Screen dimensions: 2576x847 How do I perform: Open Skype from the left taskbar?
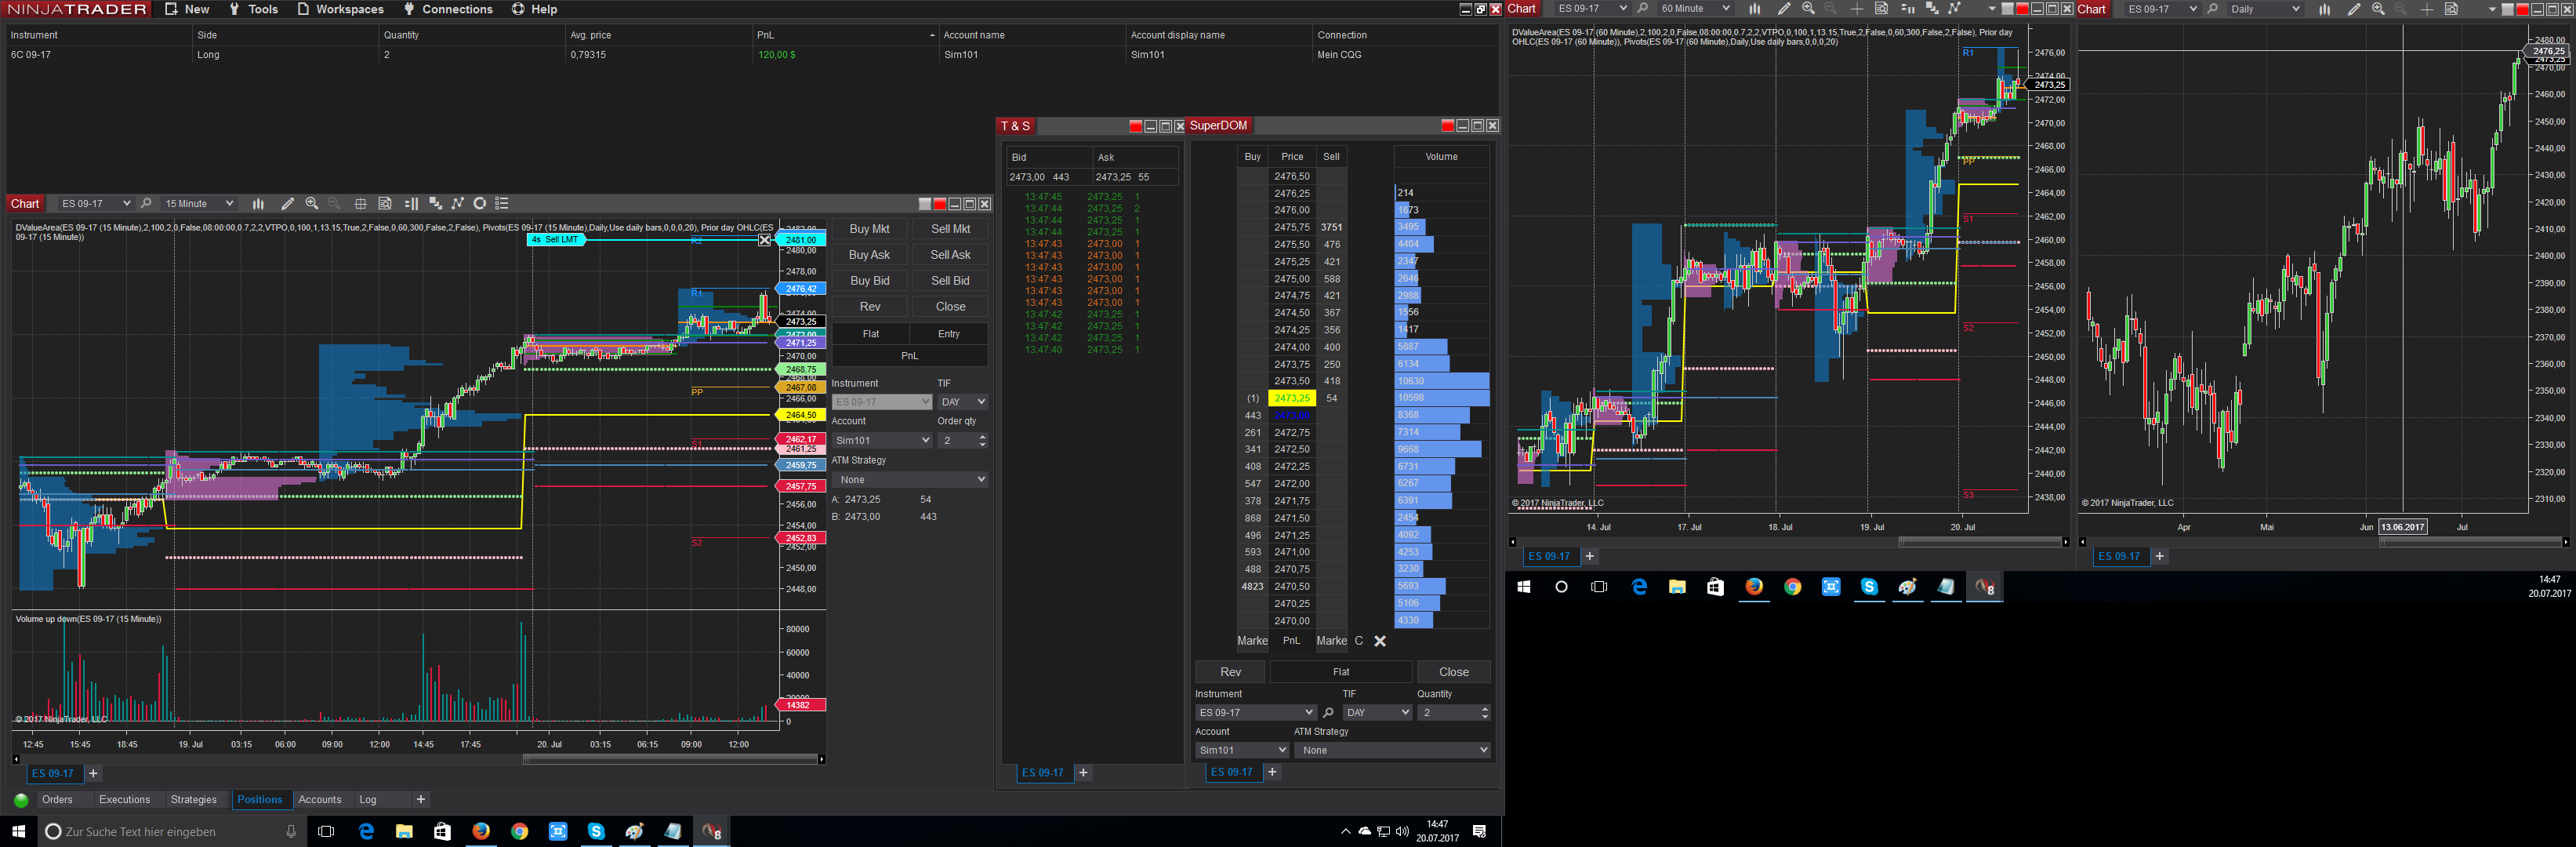(596, 831)
